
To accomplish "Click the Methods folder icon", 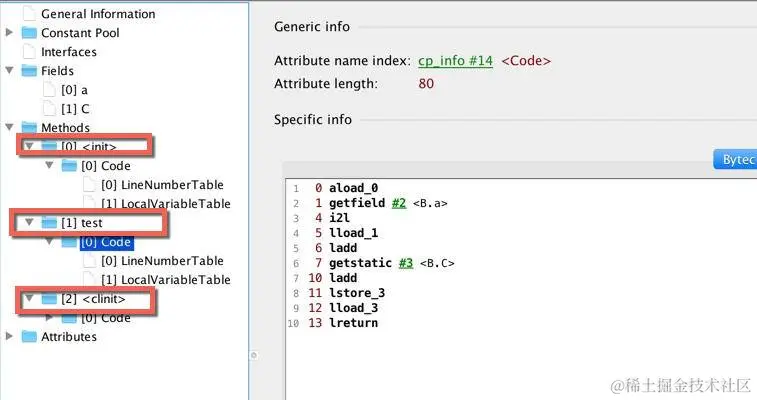I will point(29,127).
